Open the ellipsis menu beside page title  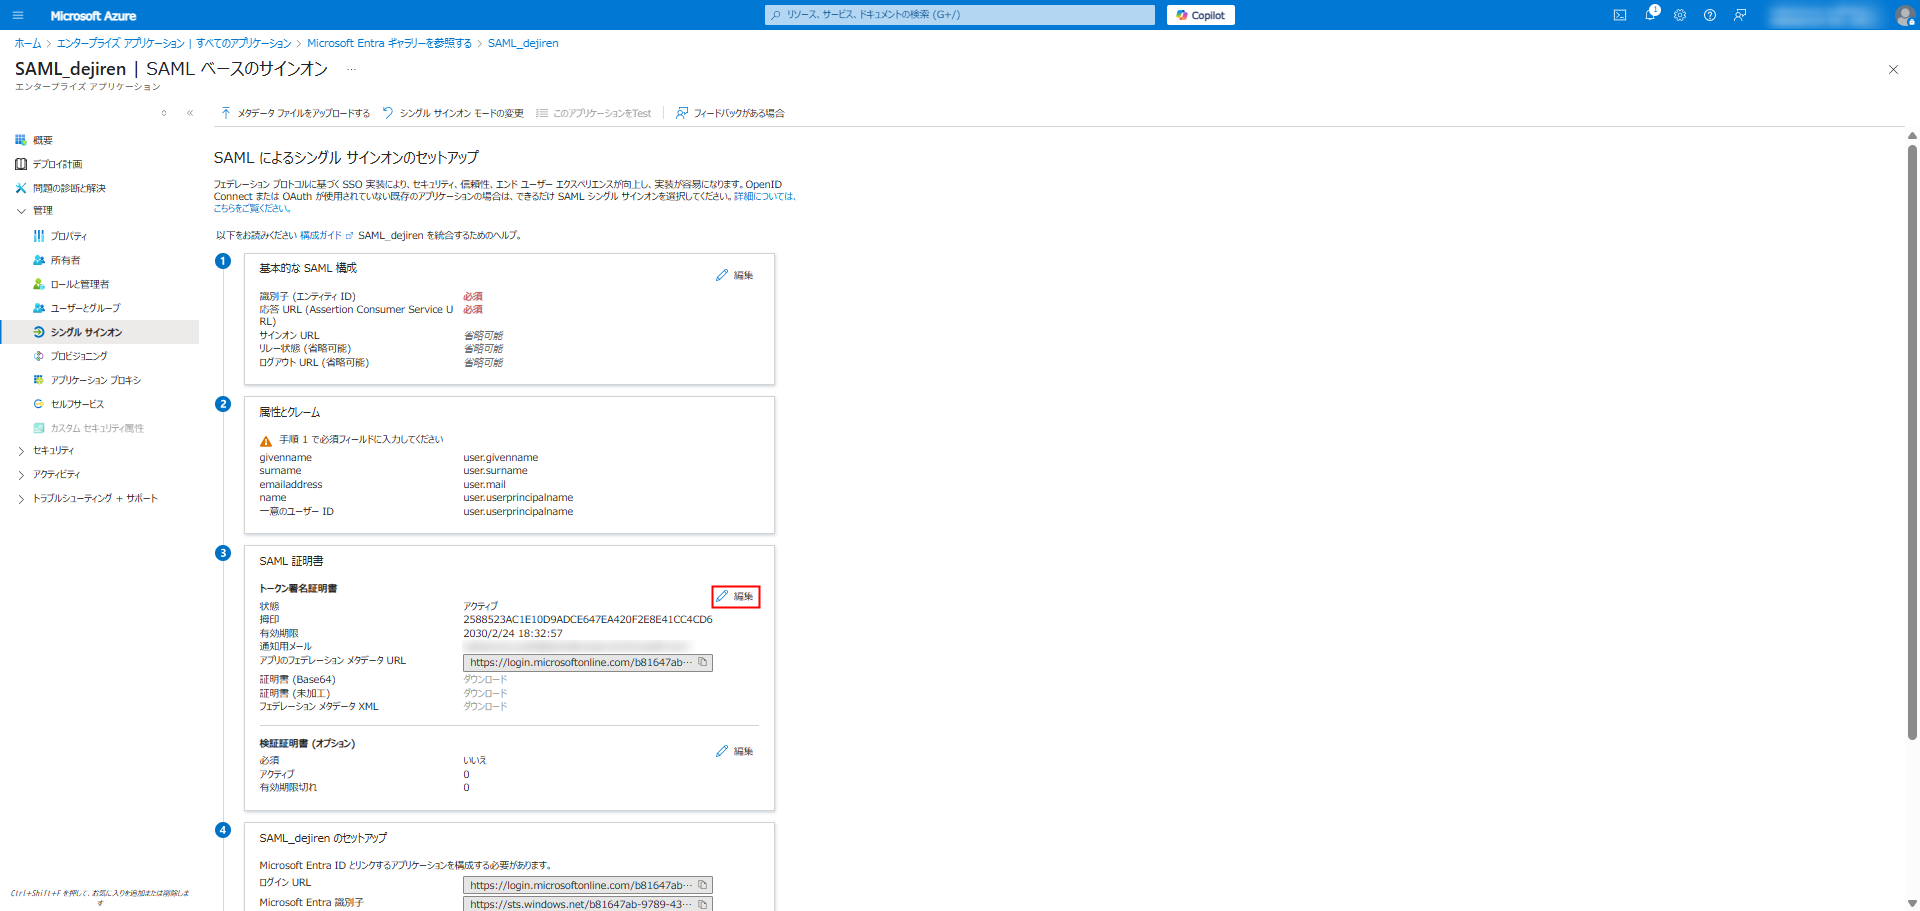[x=351, y=69]
